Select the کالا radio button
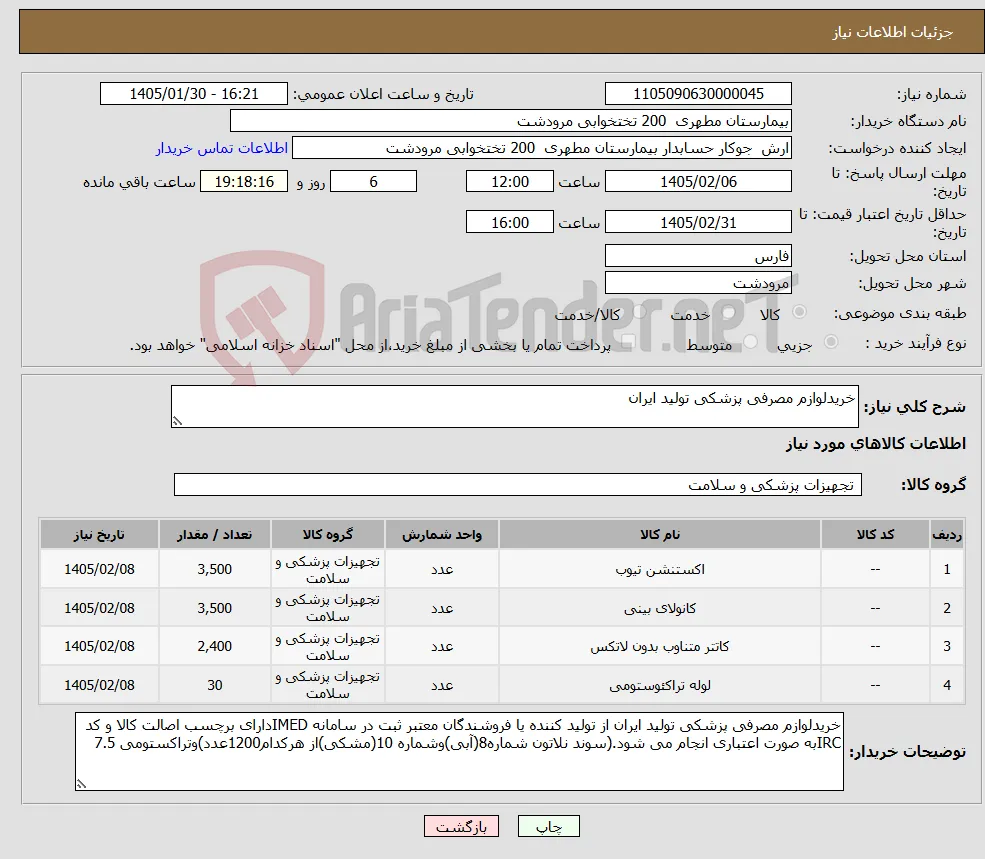 [x=800, y=312]
